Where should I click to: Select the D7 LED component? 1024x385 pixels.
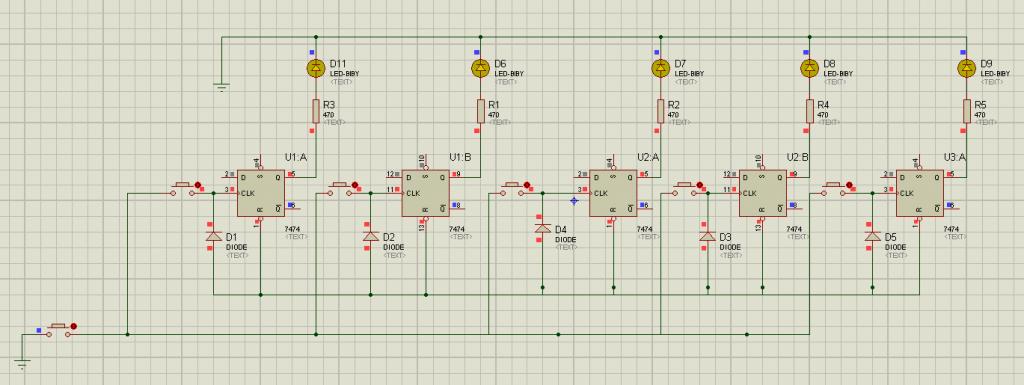[x=661, y=68]
